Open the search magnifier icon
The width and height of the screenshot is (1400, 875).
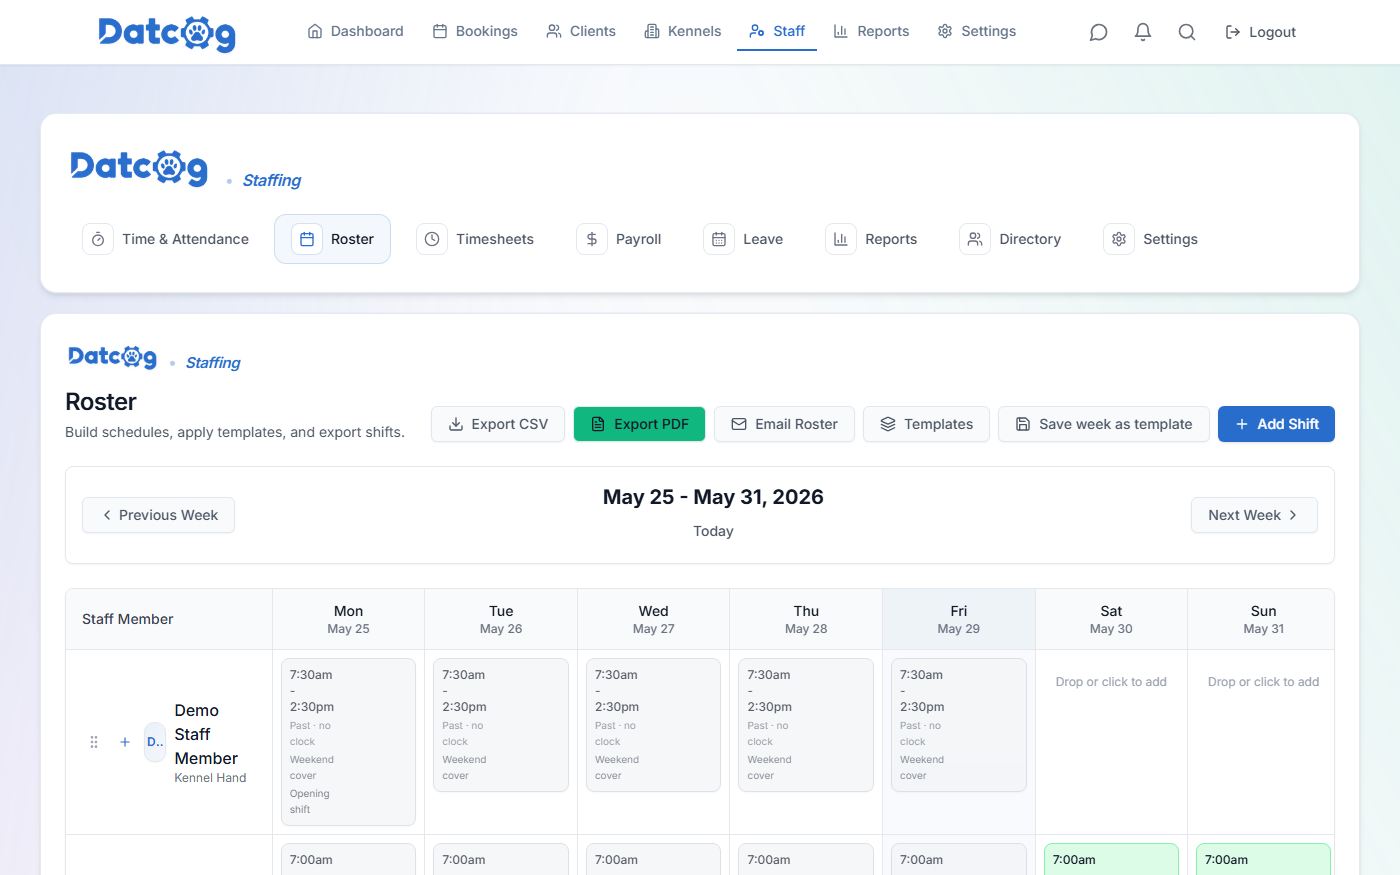pos(1187,32)
